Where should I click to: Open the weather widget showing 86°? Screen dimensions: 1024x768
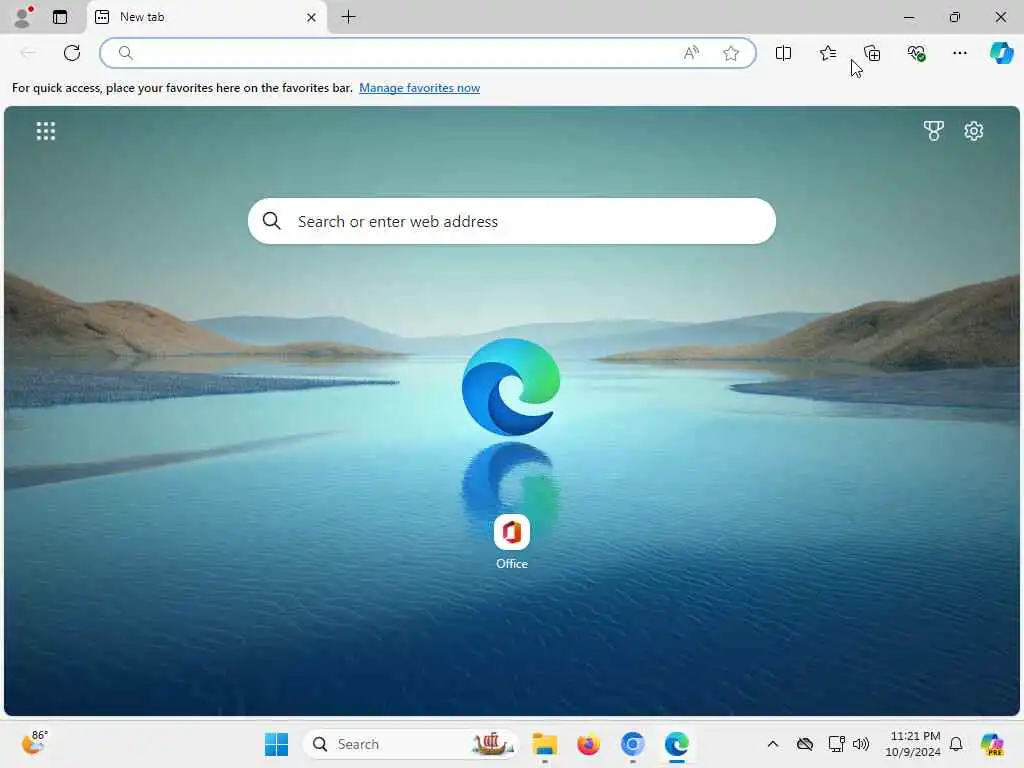tap(34, 743)
